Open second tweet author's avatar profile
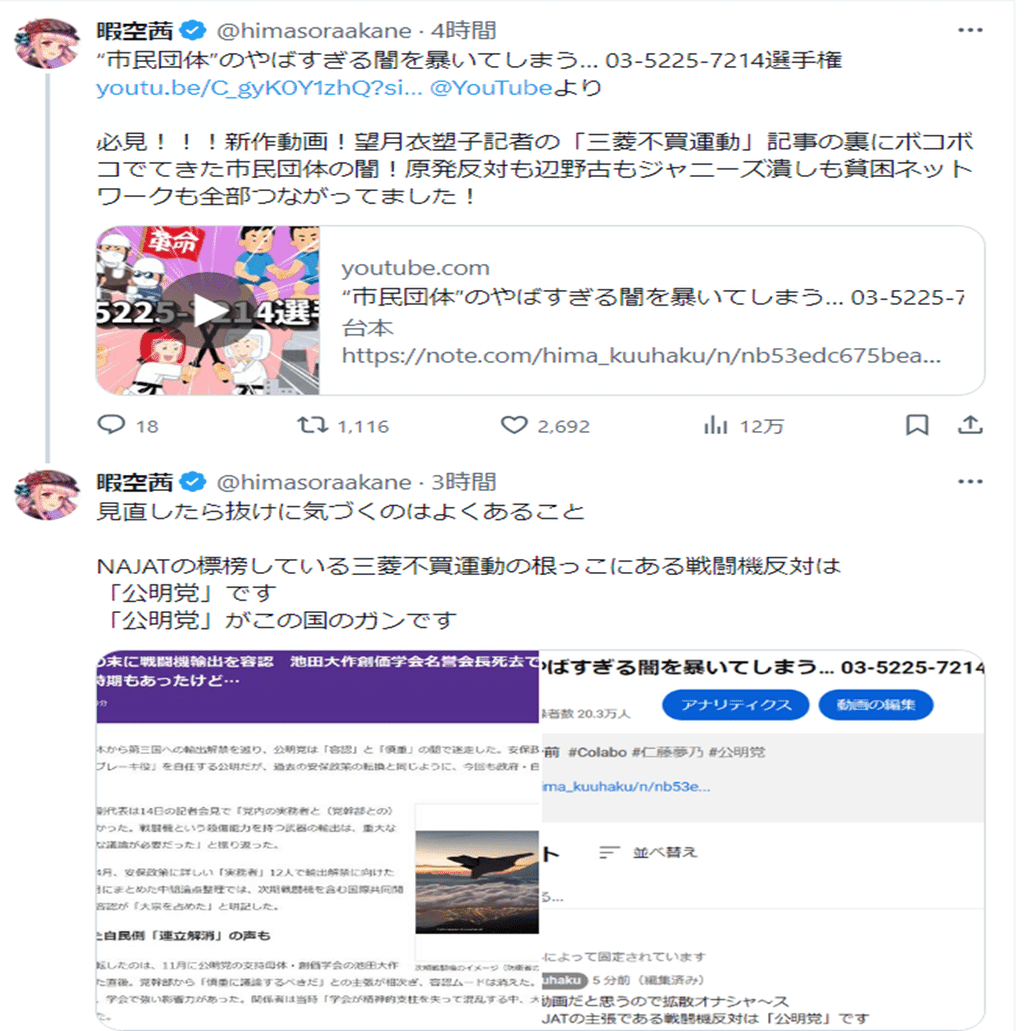Viewport: 1031px width, 1031px height. point(47,494)
